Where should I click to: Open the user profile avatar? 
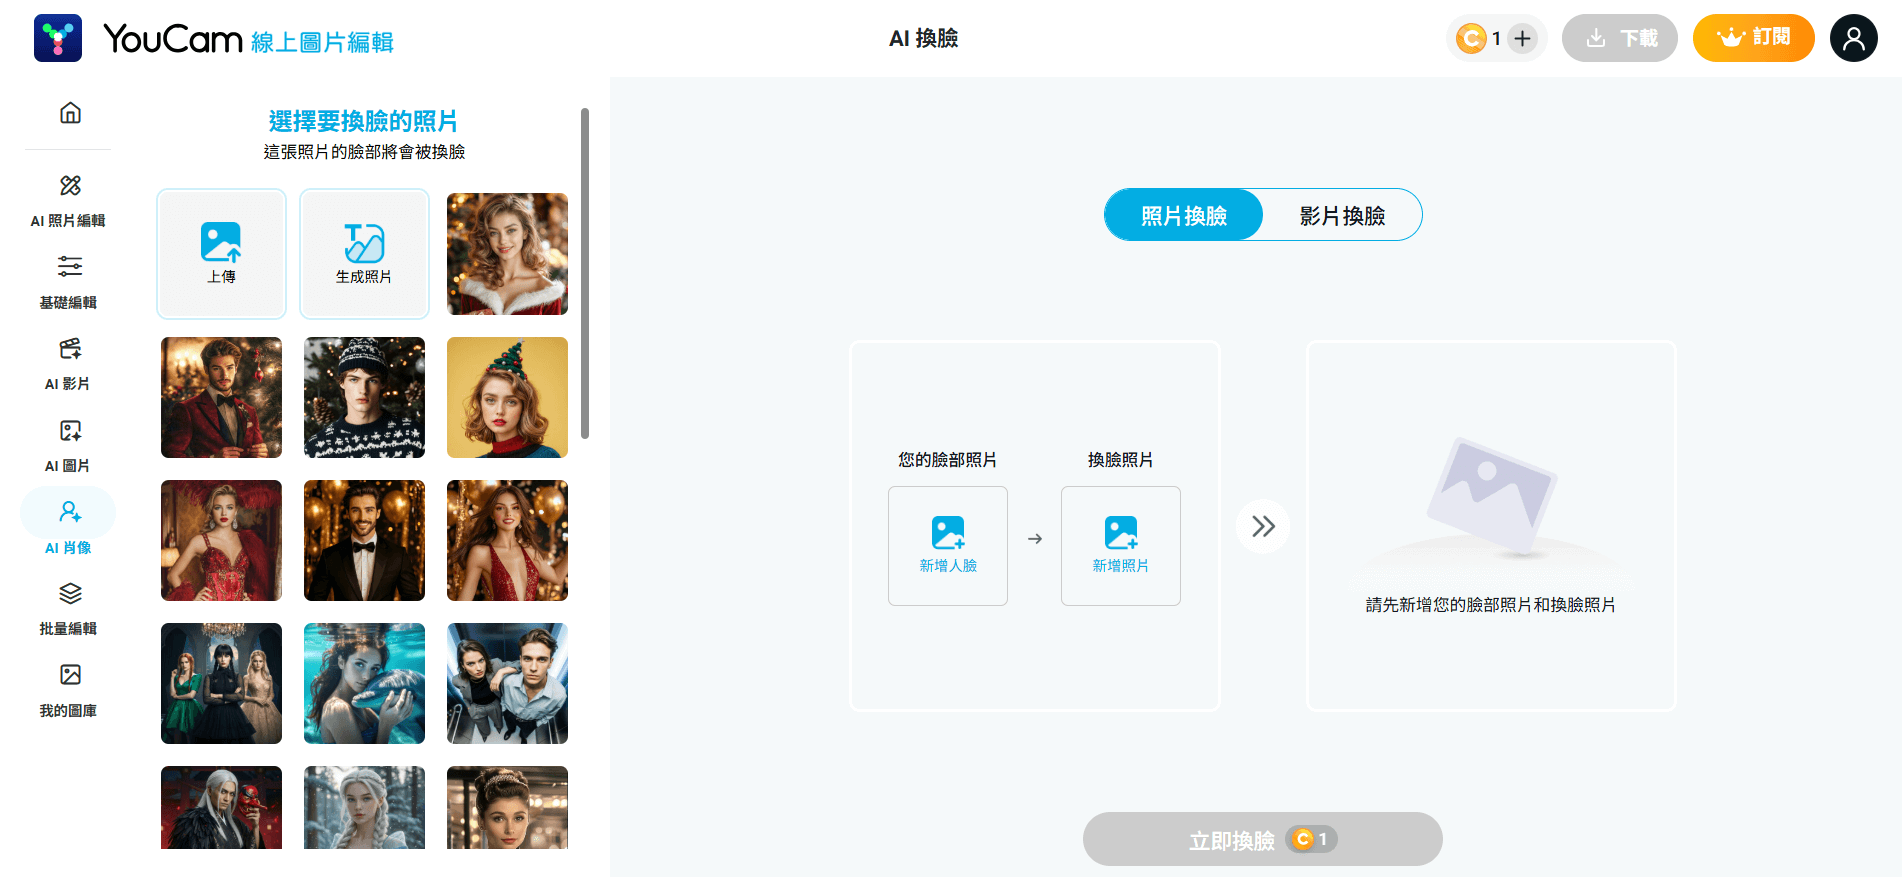pos(1853,39)
